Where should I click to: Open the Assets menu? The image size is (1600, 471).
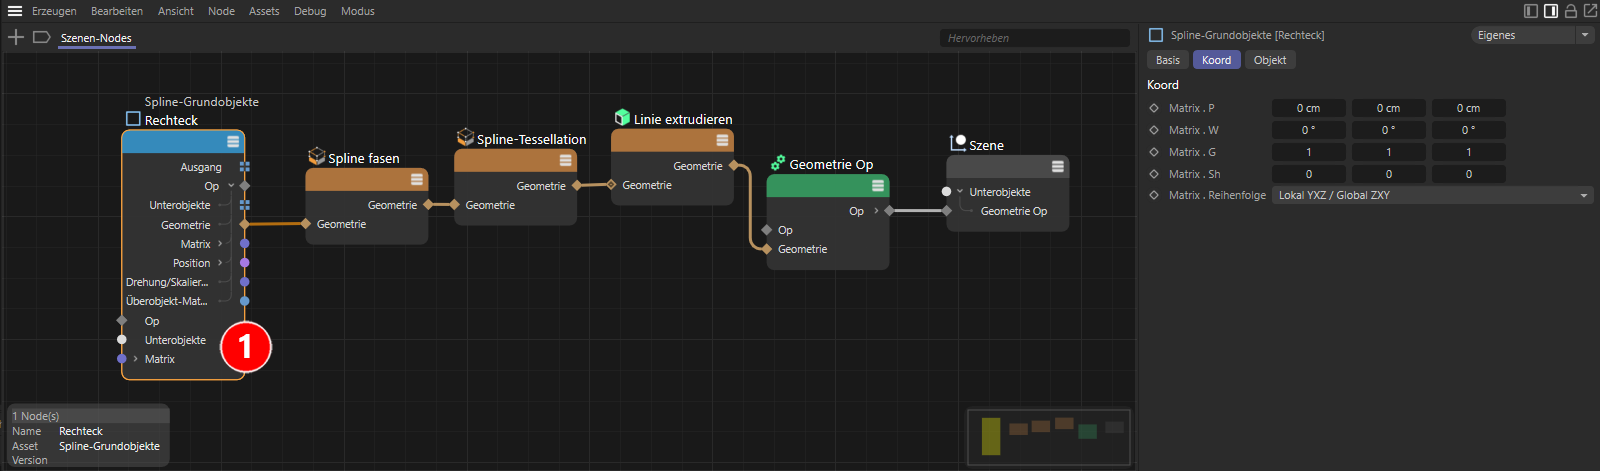[x=264, y=11]
